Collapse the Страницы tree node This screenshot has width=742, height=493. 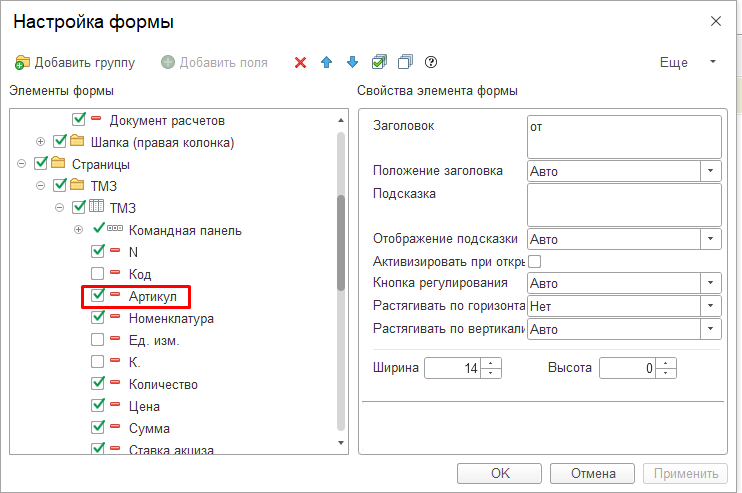click(22, 164)
